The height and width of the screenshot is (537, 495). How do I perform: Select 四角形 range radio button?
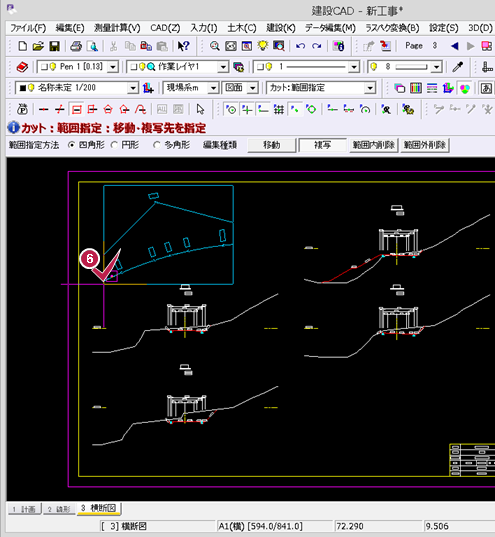[71, 145]
